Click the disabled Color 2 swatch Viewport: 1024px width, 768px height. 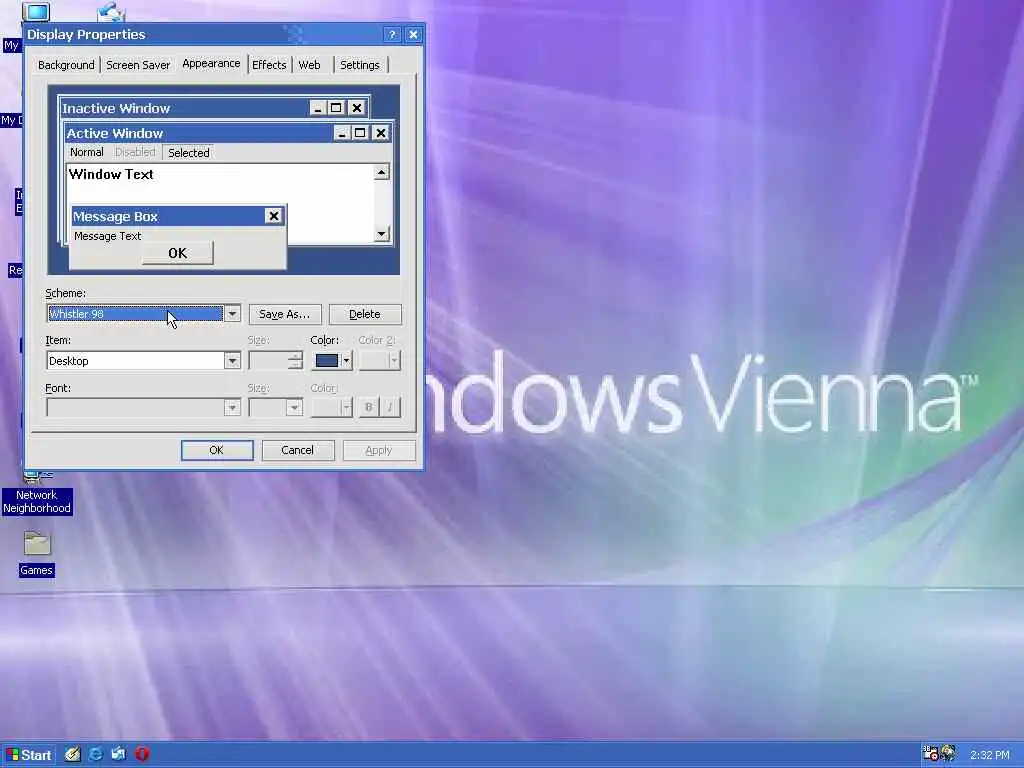pyautogui.click(x=380, y=360)
